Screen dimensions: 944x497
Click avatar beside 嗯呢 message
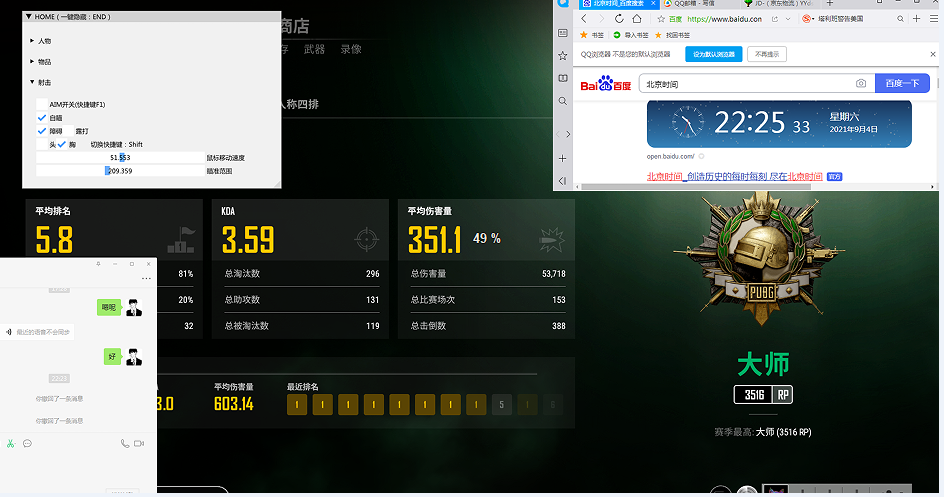134,307
